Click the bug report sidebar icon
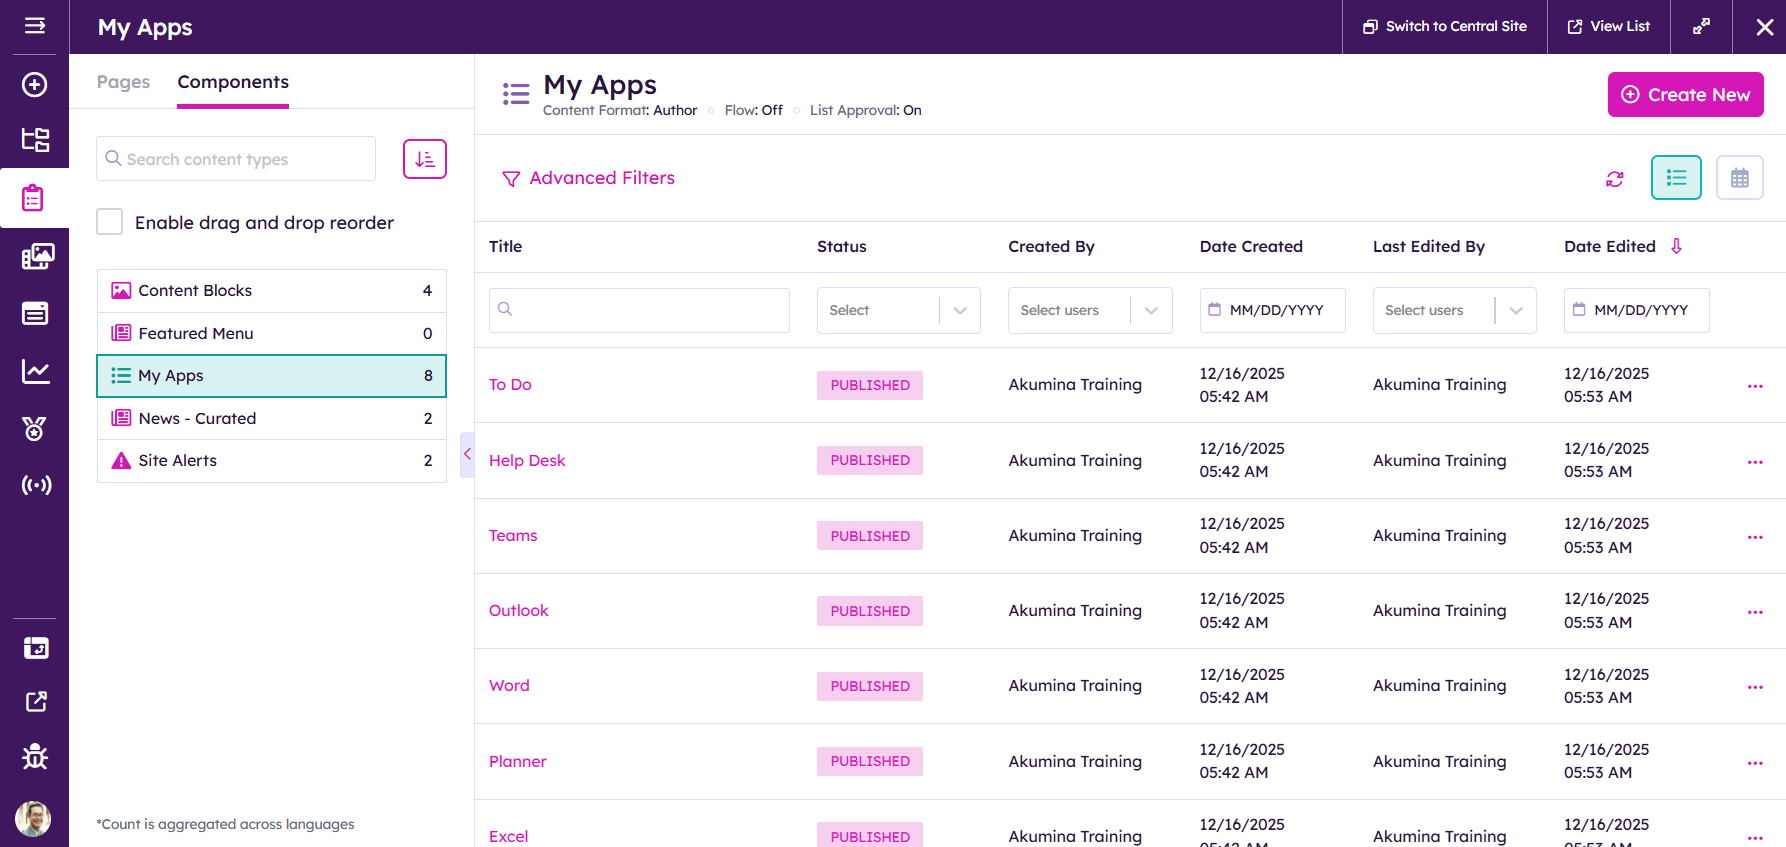Image resolution: width=1786 pixels, height=847 pixels. 35,757
